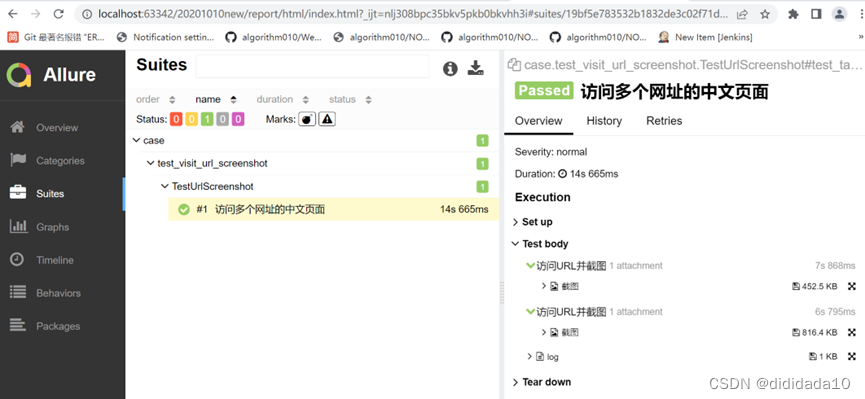
Task: Open the Behaviors list icon
Action: pos(18,293)
